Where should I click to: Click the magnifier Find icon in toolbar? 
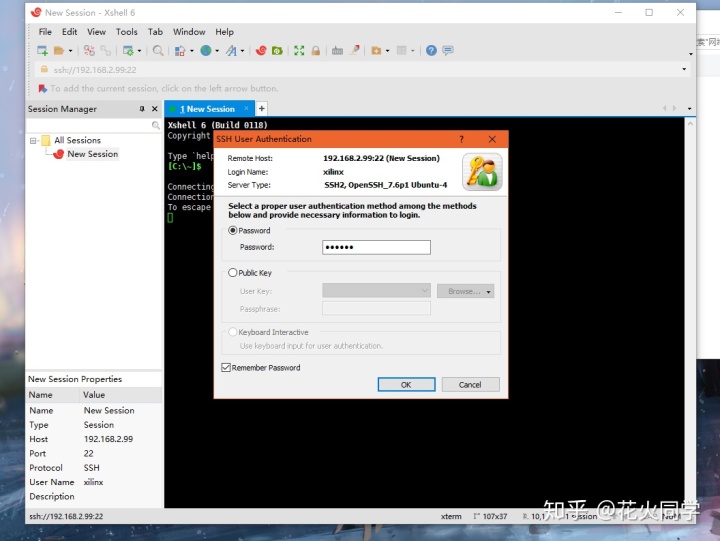[158, 51]
